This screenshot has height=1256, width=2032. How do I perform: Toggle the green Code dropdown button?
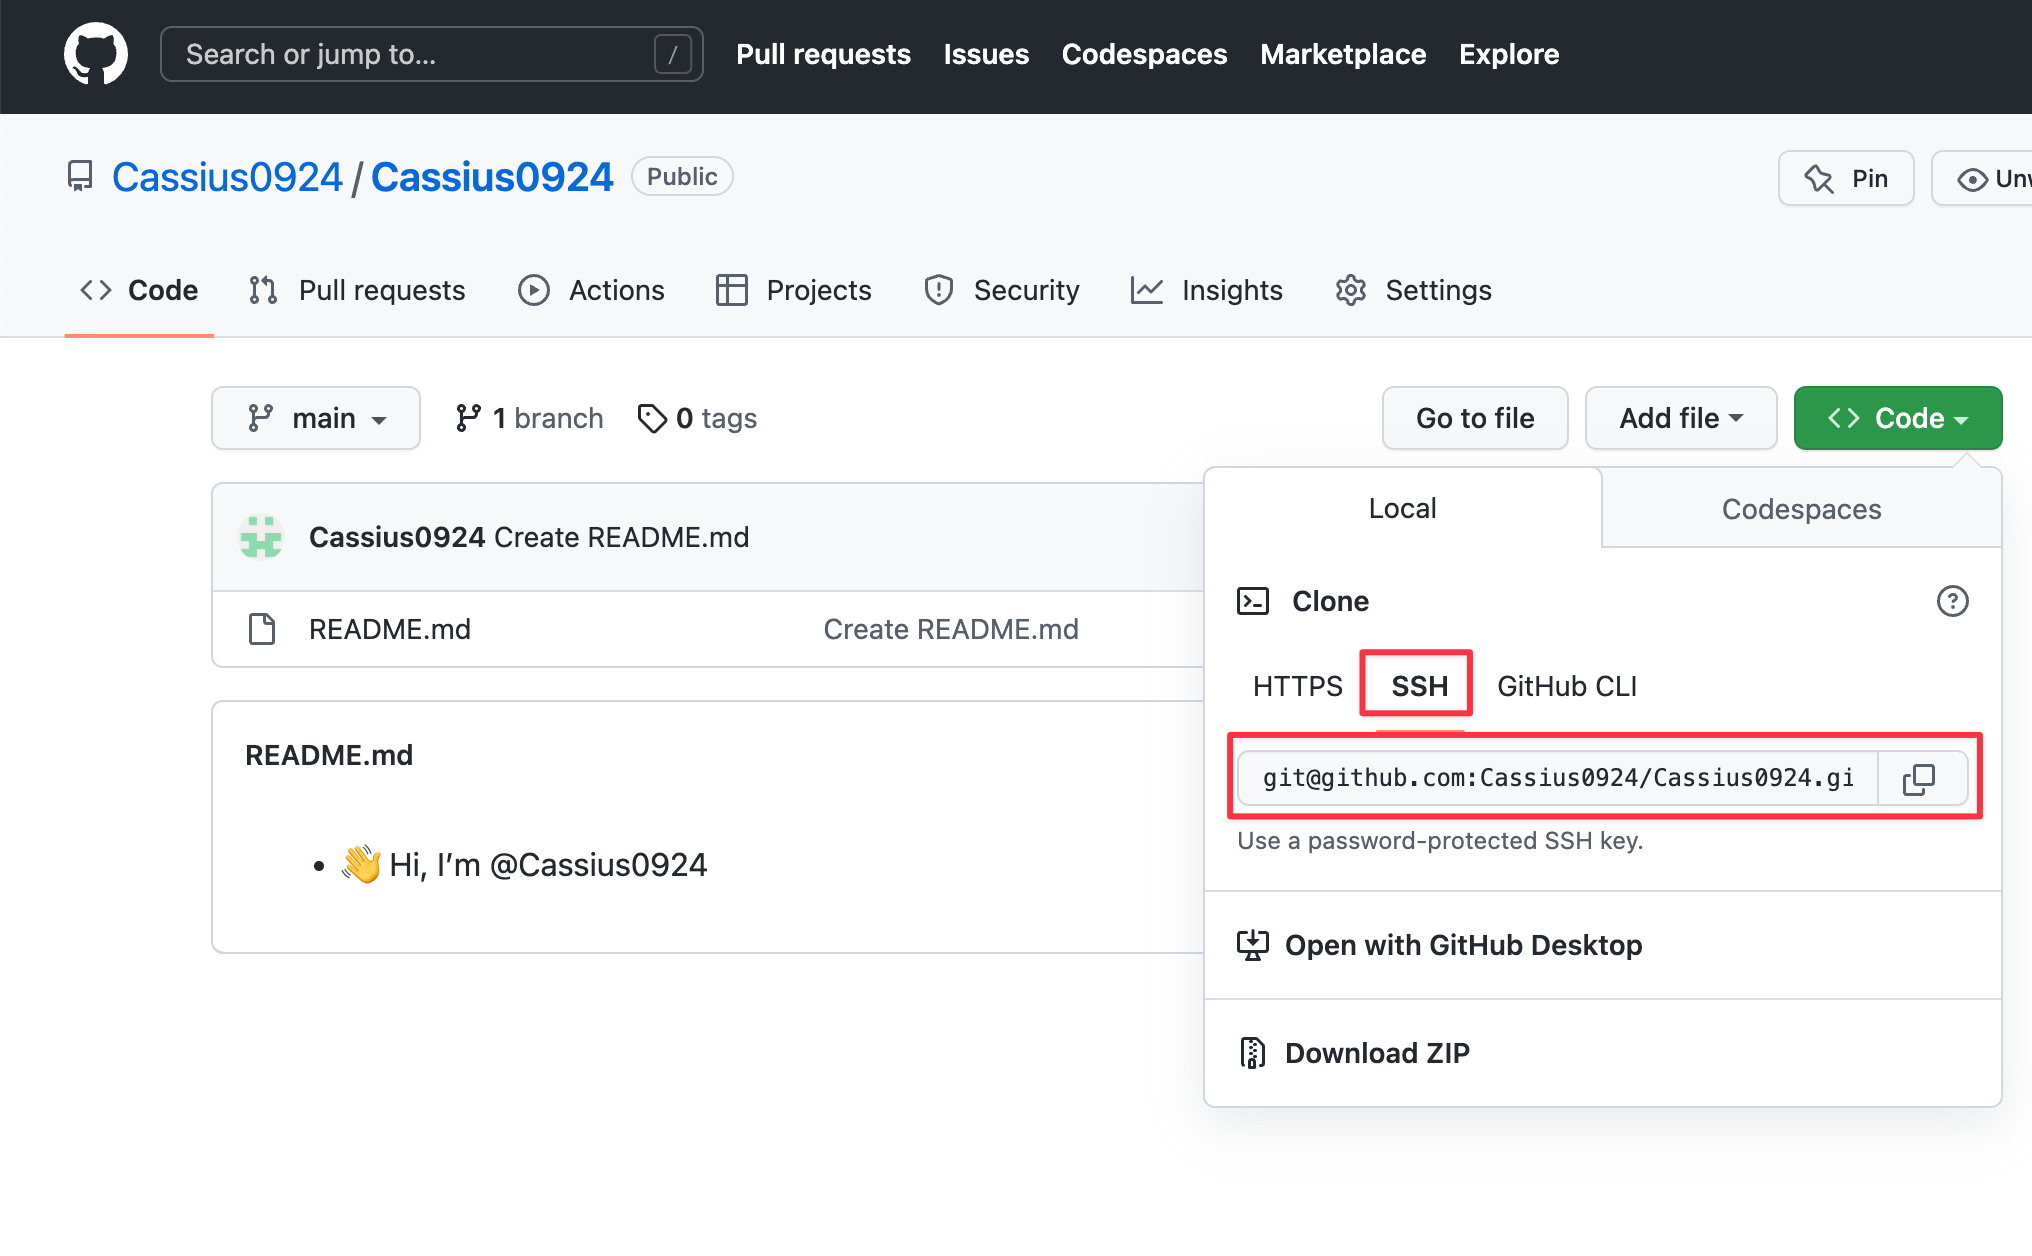point(1898,418)
